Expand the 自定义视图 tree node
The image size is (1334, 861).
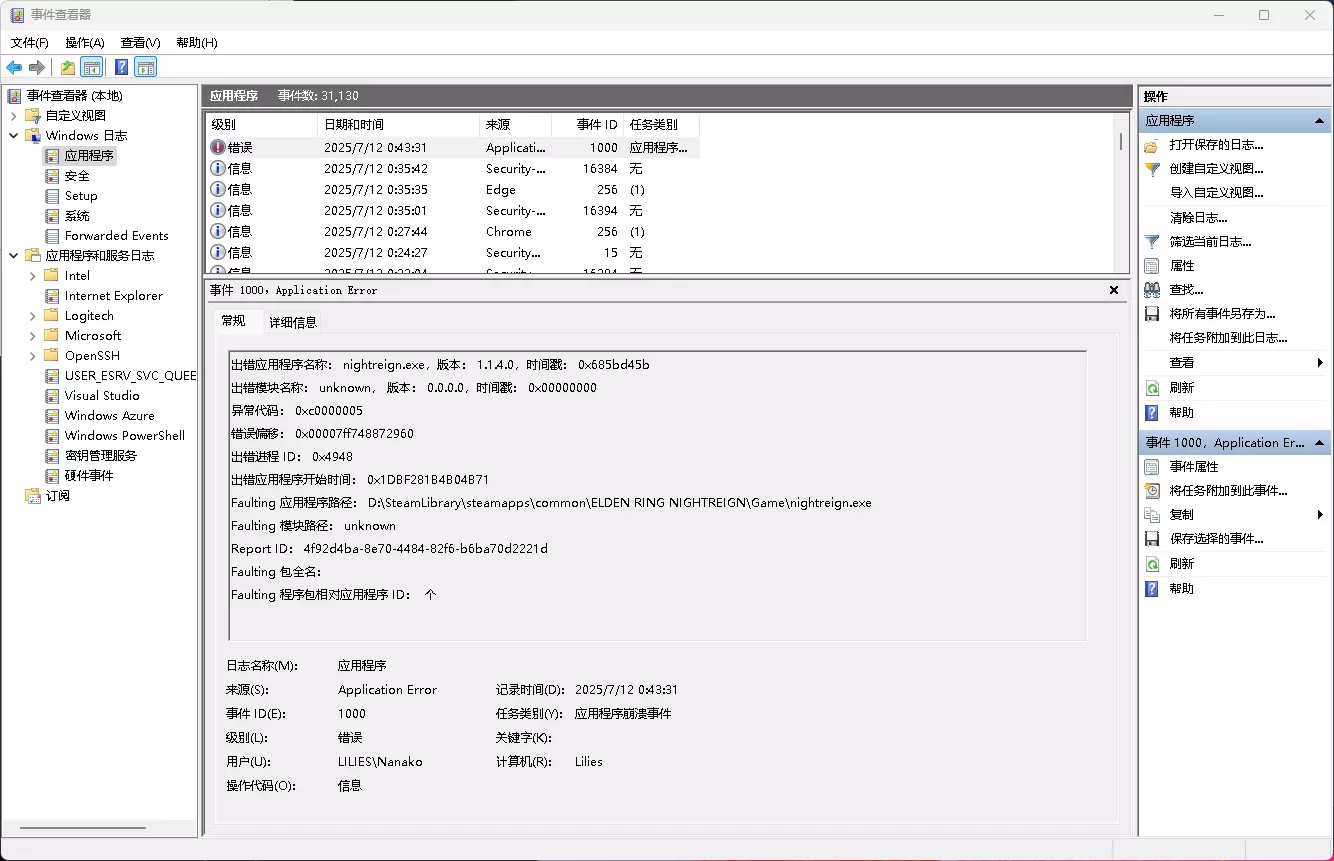(14, 116)
